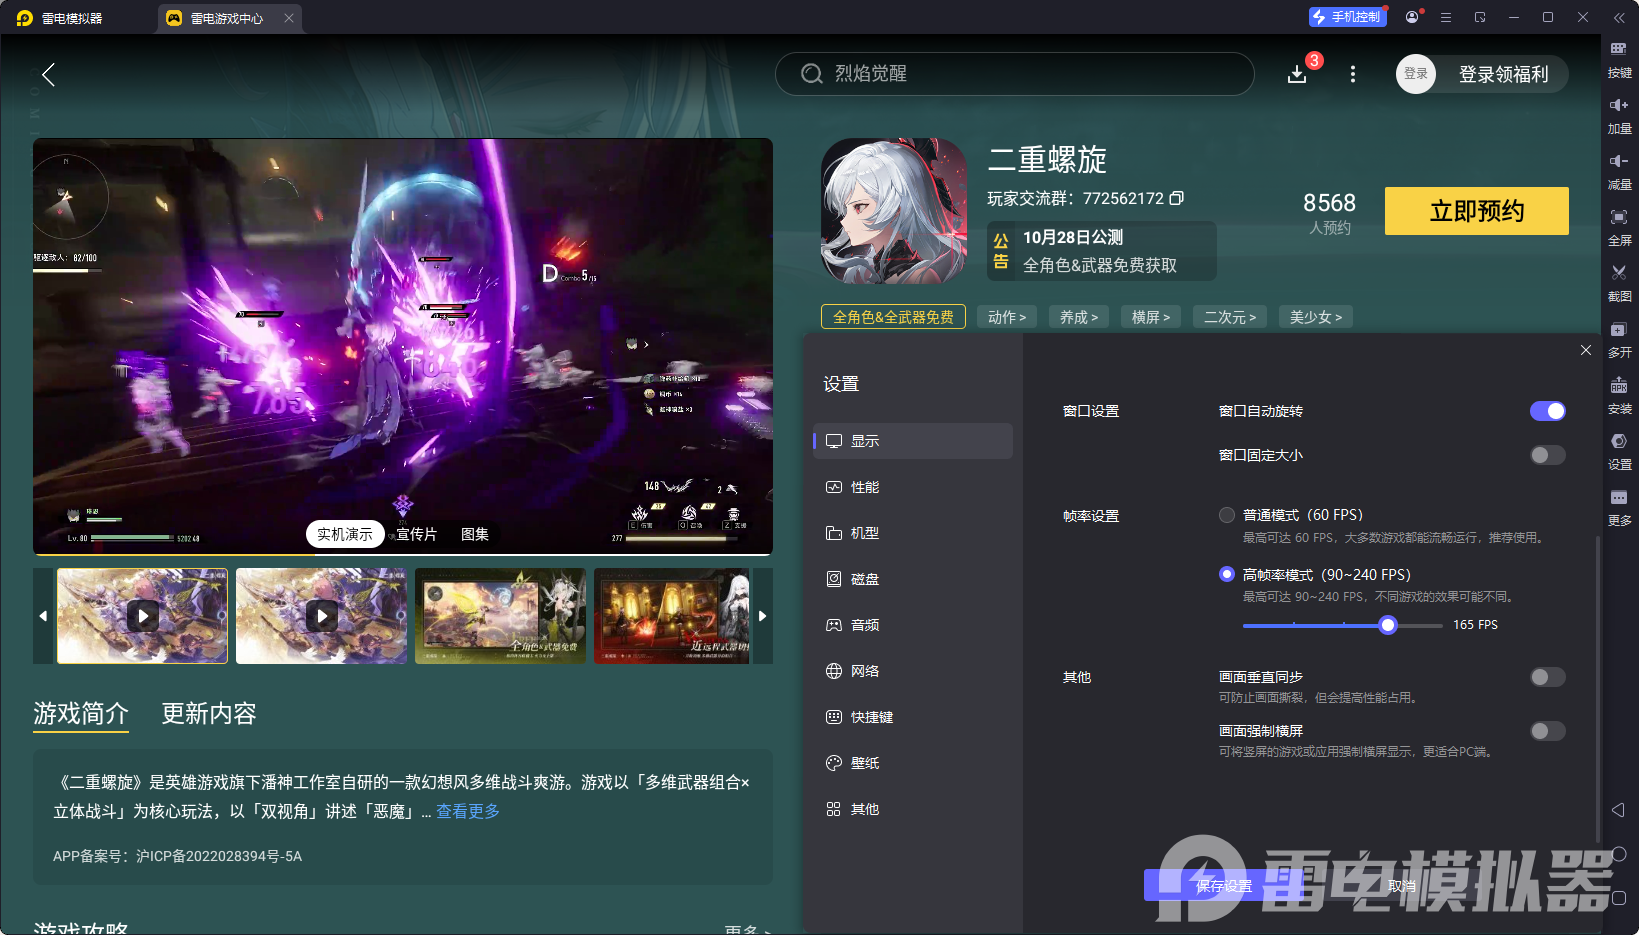The image size is (1639, 935).
Task: Open the 美少女 tag list
Action: point(1315,316)
